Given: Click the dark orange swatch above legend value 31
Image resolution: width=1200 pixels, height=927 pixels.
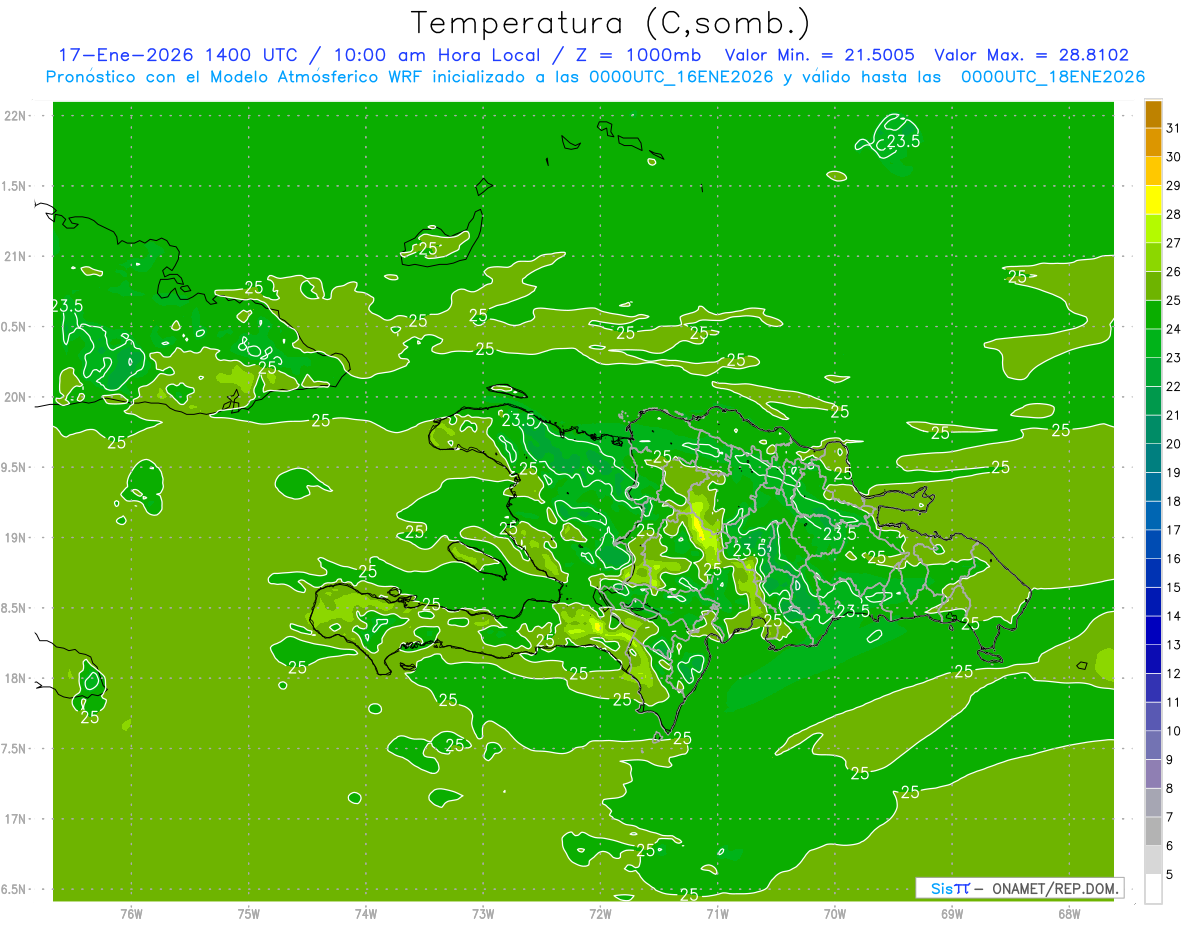Looking at the screenshot, I should point(1153,114).
